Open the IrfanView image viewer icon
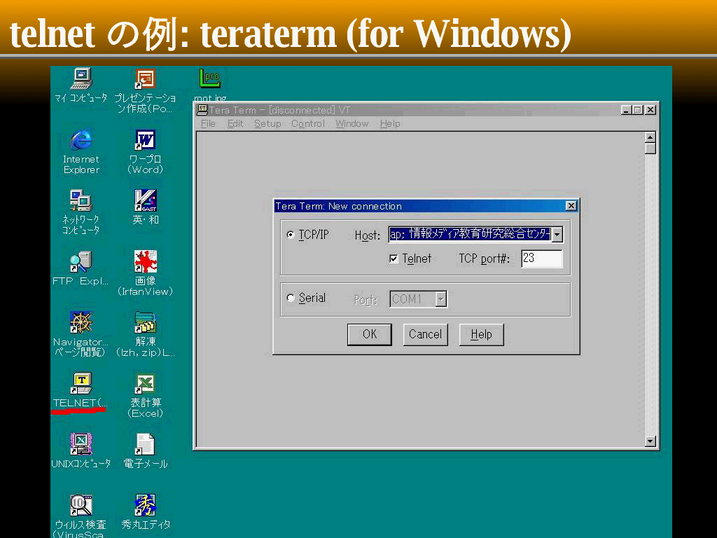 pos(145,261)
